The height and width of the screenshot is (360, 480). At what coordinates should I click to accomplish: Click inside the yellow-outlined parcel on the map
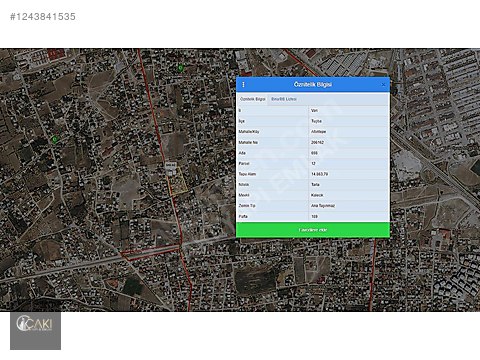click(x=178, y=182)
